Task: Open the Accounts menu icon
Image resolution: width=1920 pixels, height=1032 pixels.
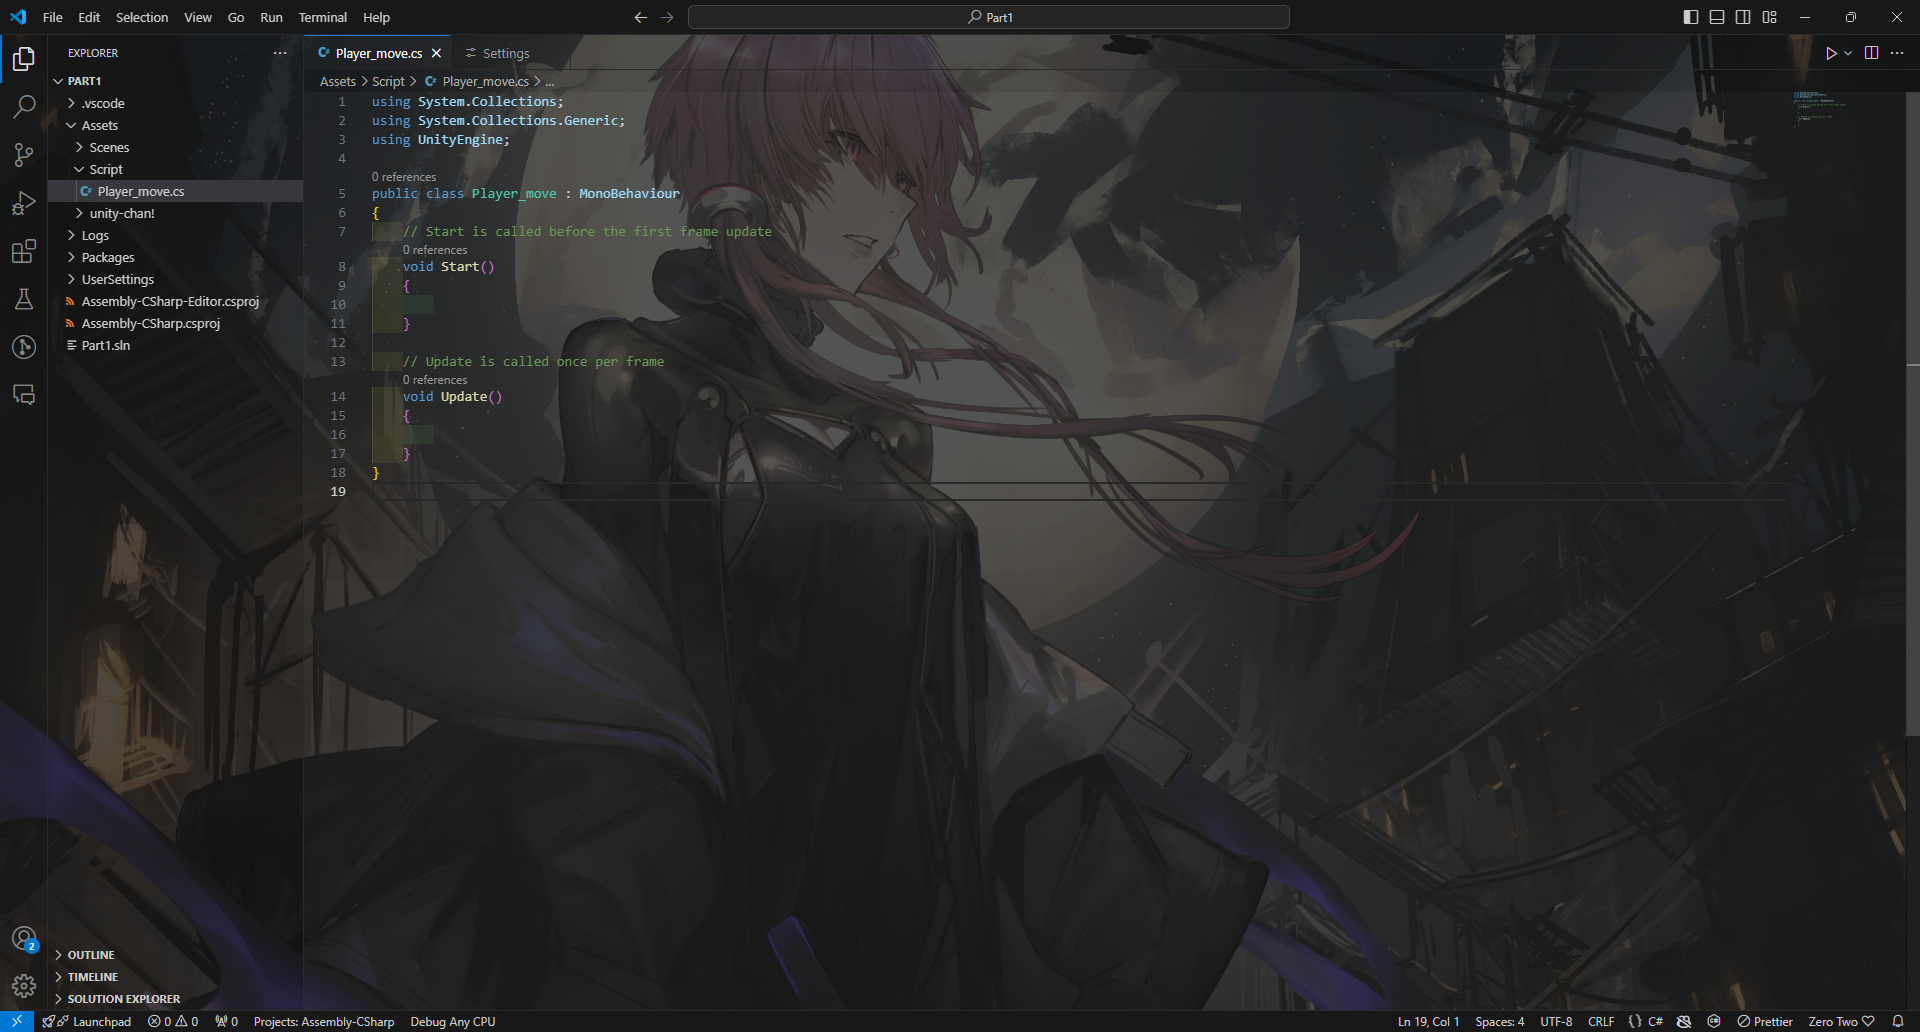Action: 24,939
